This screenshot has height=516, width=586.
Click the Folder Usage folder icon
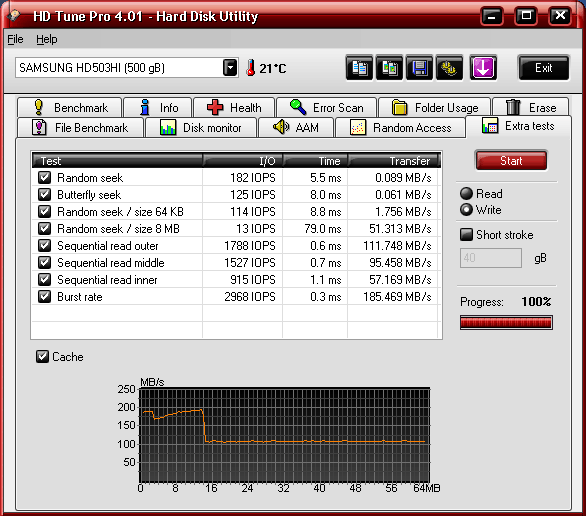pyautogui.click(x=400, y=107)
